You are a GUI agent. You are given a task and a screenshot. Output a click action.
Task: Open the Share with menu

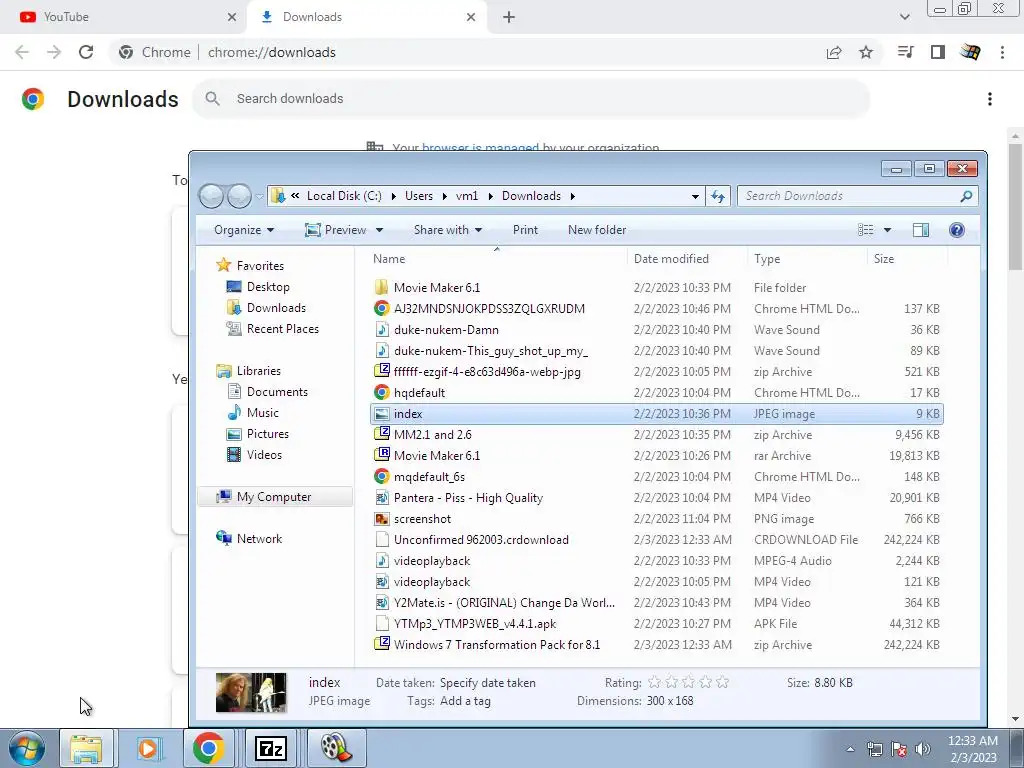tap(448, 230)
